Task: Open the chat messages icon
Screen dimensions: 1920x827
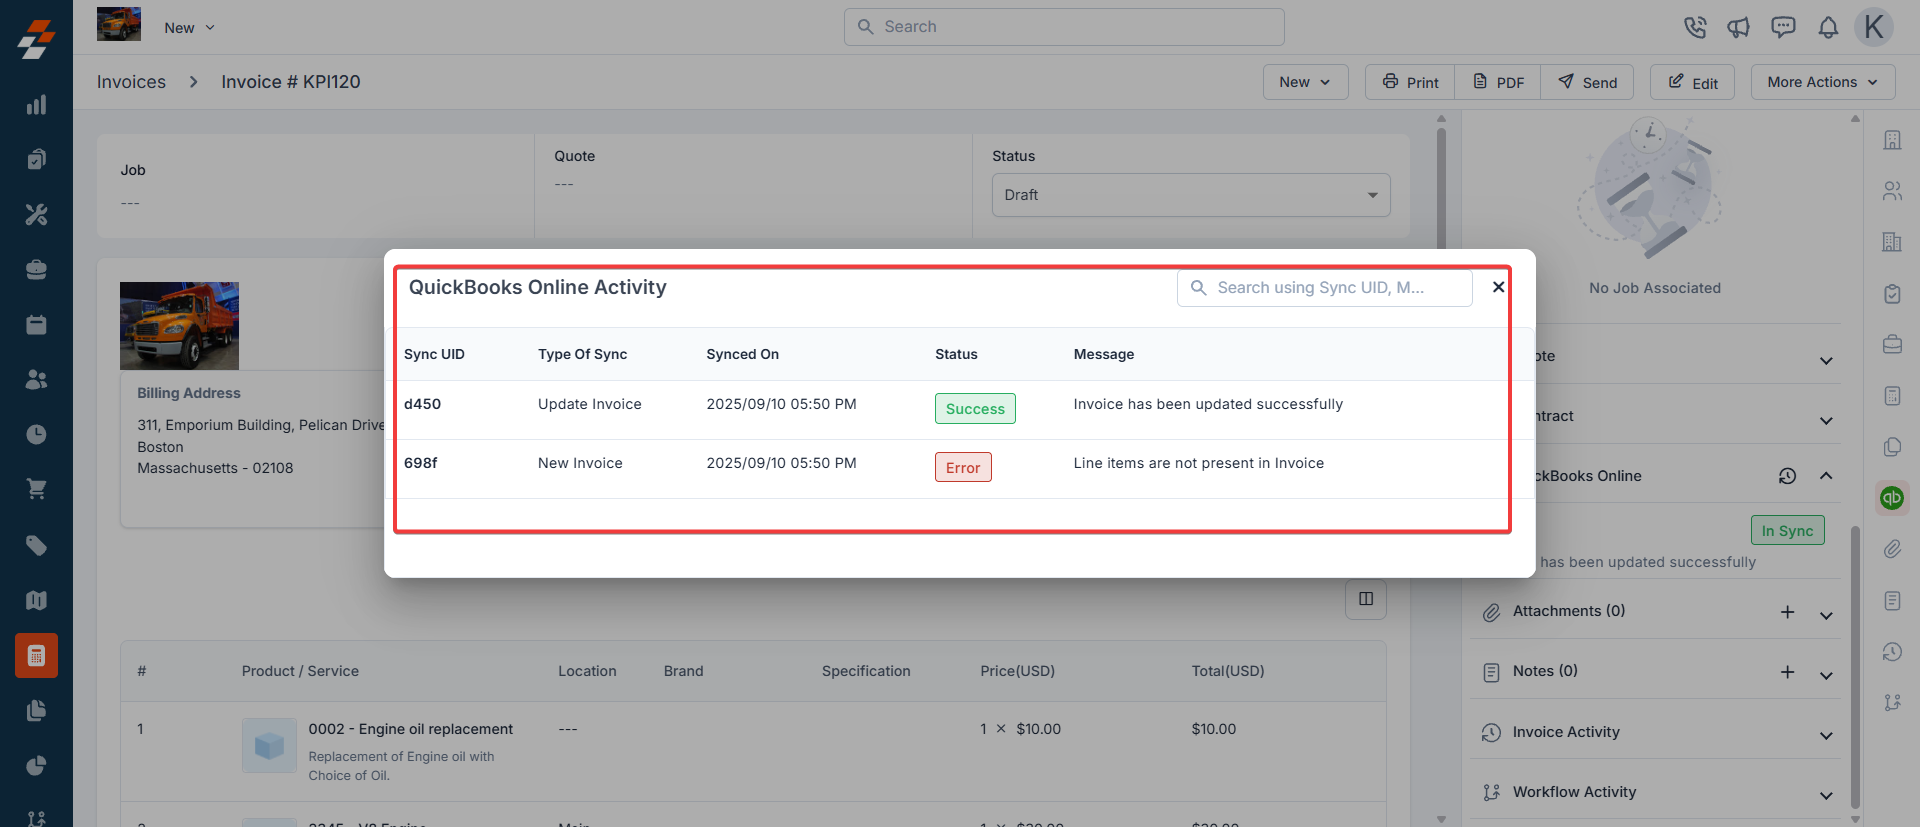Action: [x=1783, y=27]
